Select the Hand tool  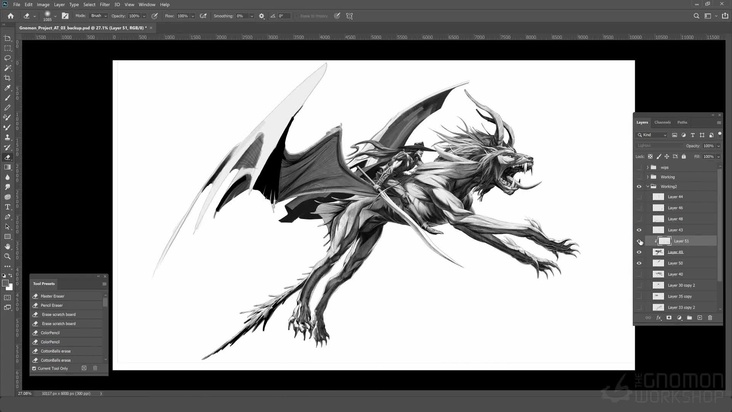(7, 246)
